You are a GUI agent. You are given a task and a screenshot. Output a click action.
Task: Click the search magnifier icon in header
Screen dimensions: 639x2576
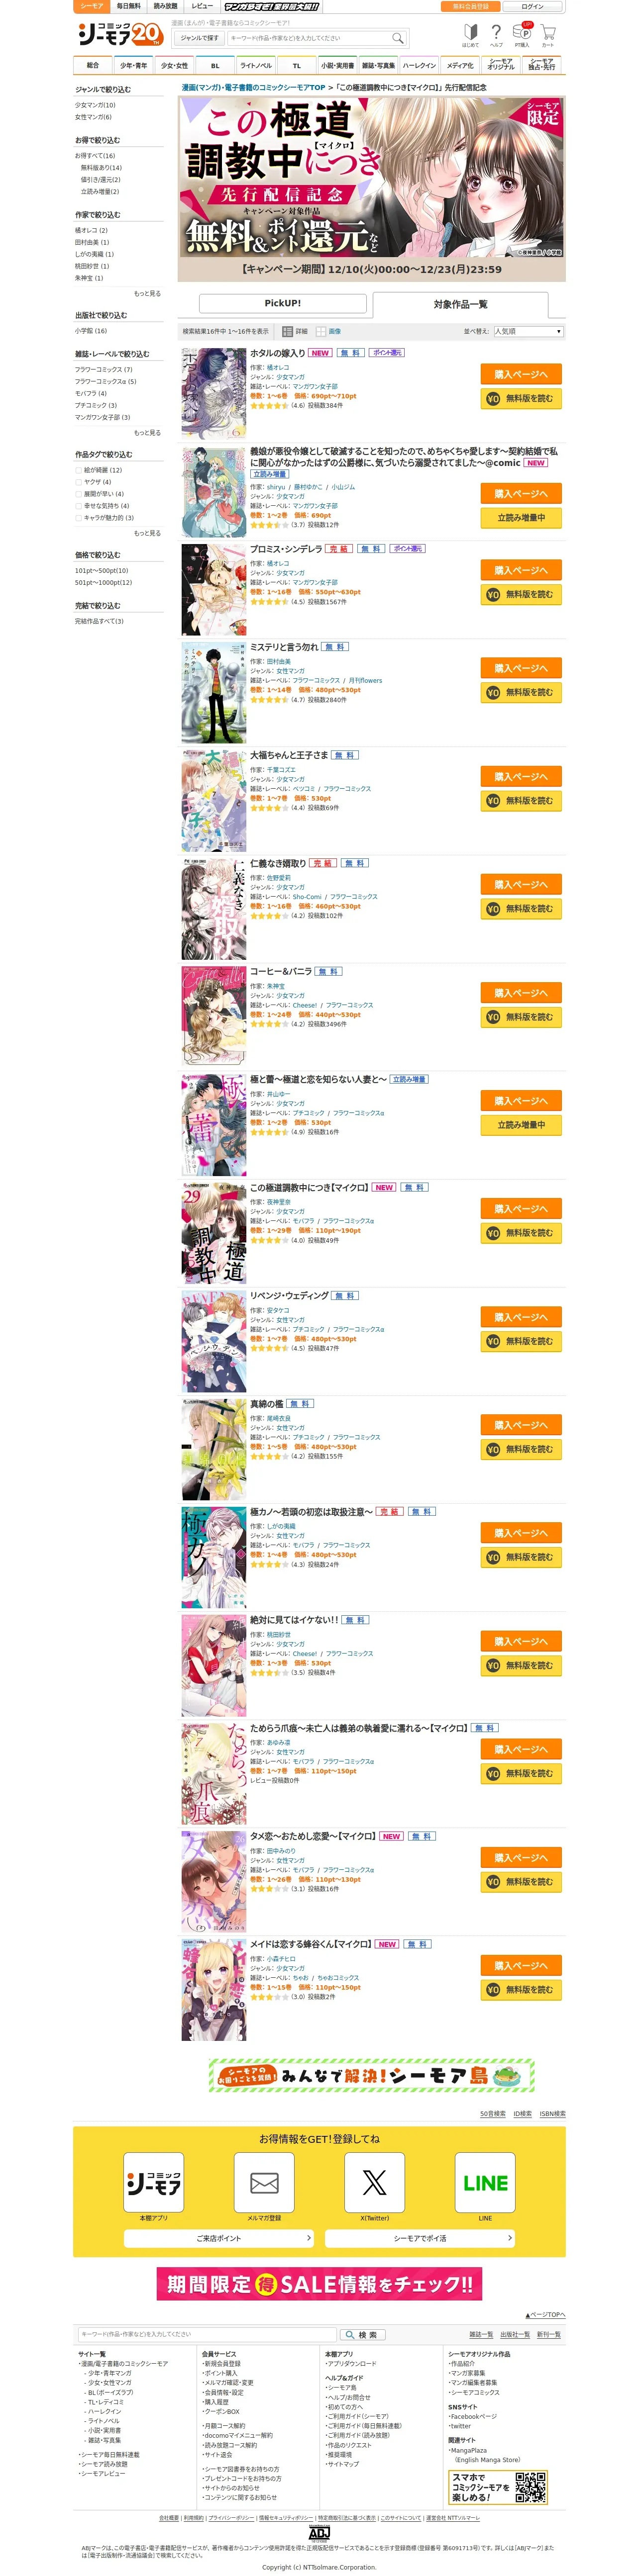(x=397, y=38)
